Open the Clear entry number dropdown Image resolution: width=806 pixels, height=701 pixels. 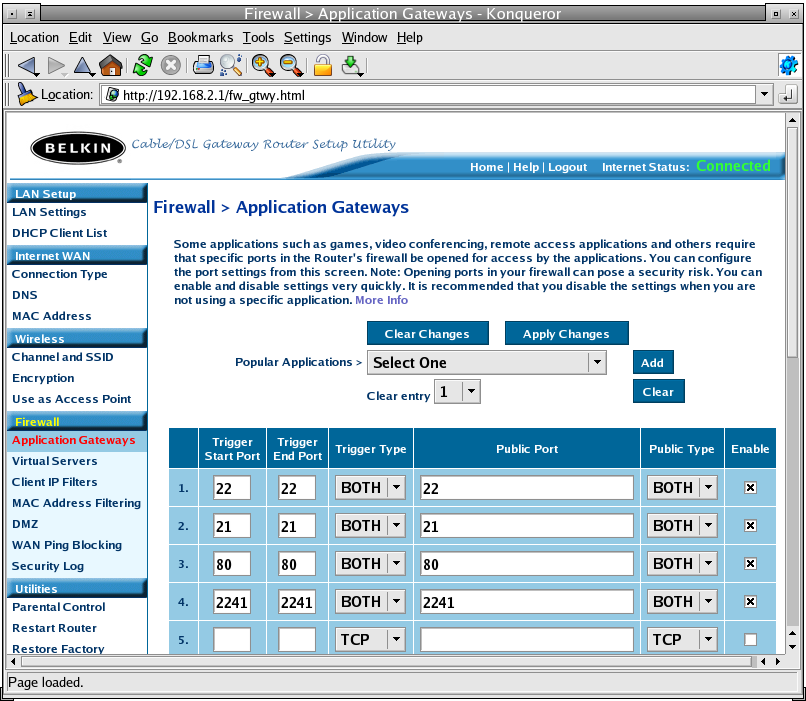click(457, 392)
